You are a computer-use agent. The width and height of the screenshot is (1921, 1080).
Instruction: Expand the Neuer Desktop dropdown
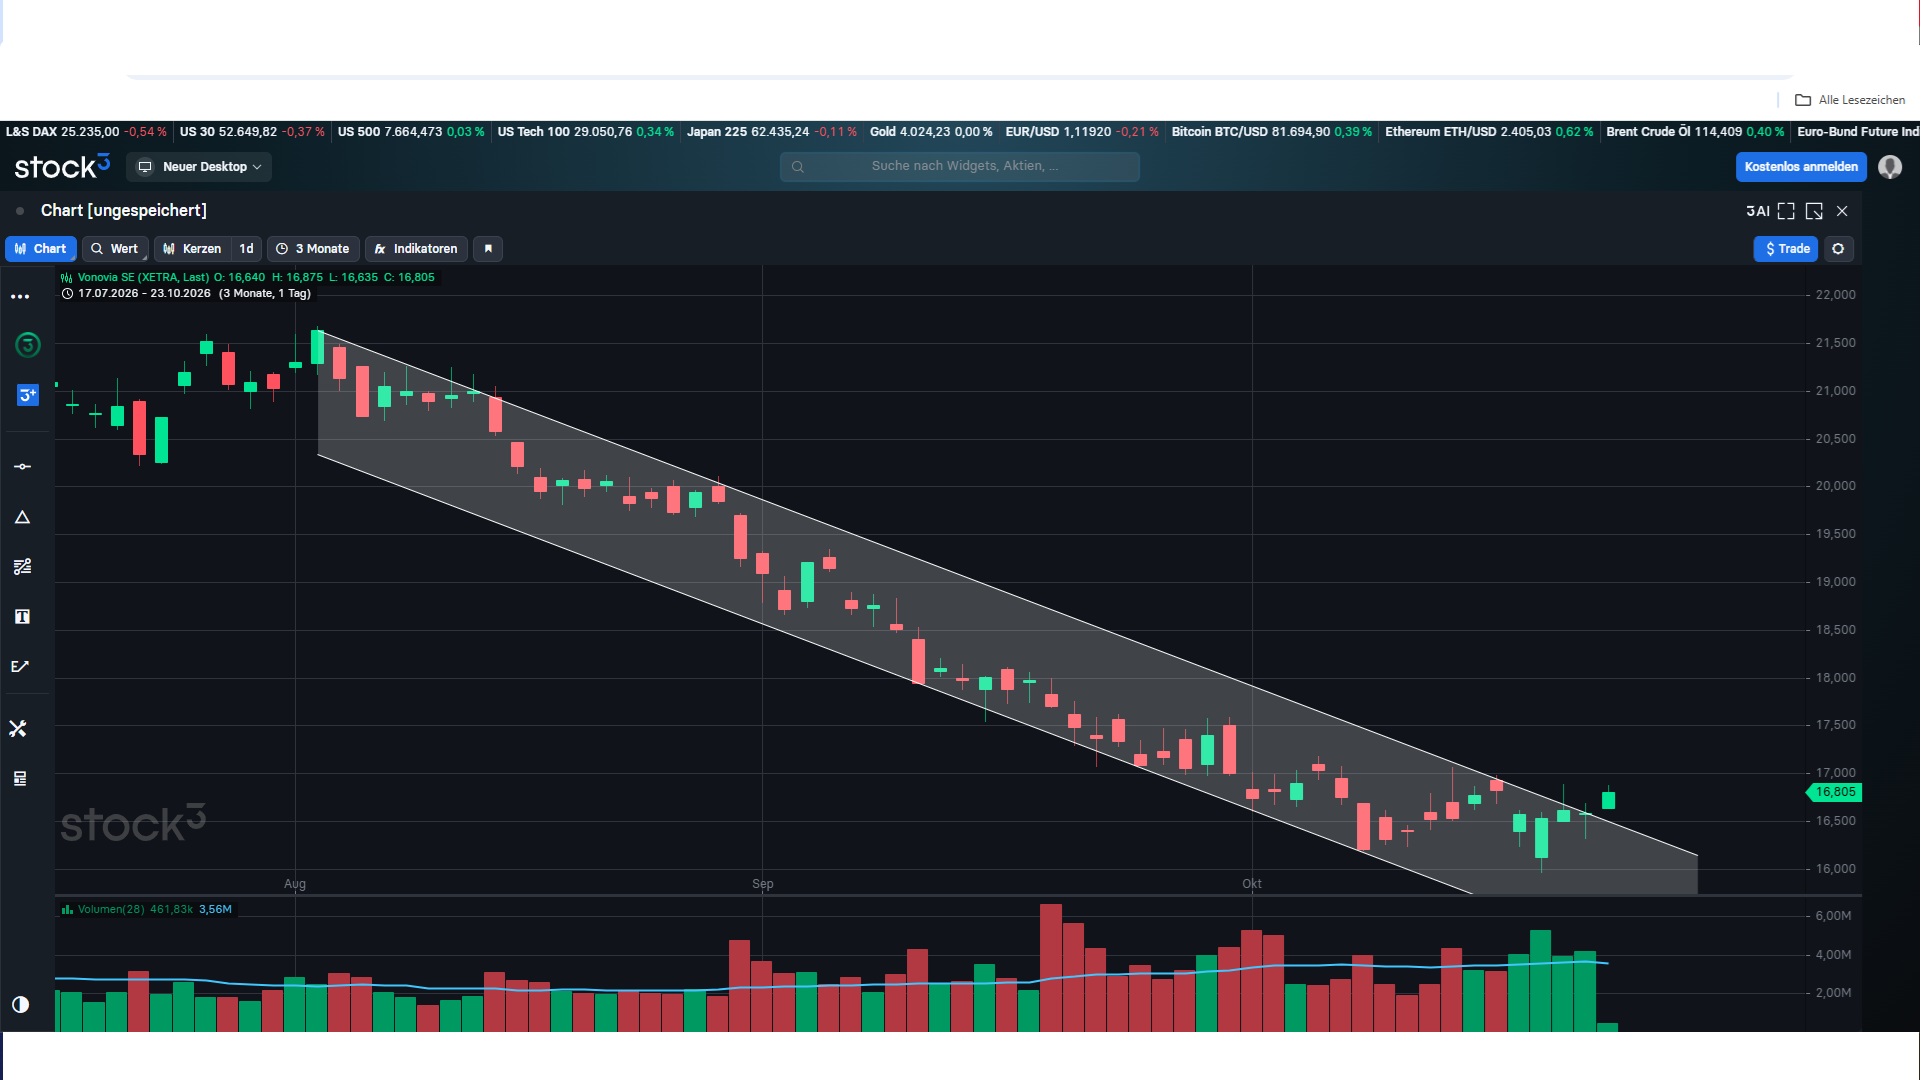(x=199, y=167)
